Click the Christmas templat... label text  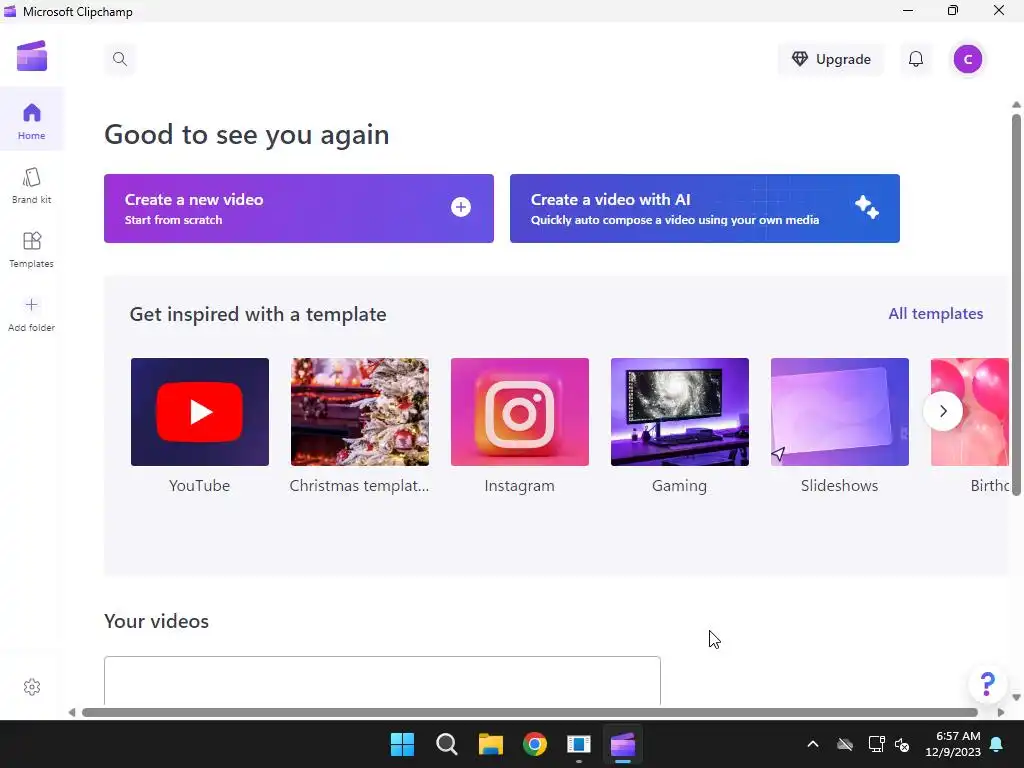[x=359, y=486]
